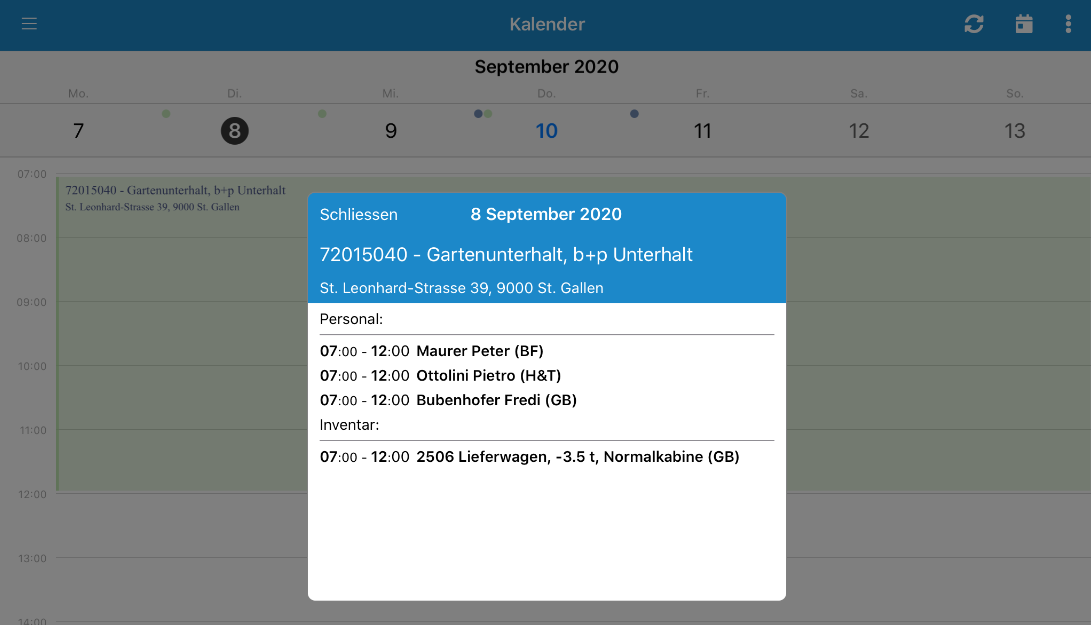Click the St. Leonhard-Strasse address in popup

pyautogui.click(x=461, y=288)
